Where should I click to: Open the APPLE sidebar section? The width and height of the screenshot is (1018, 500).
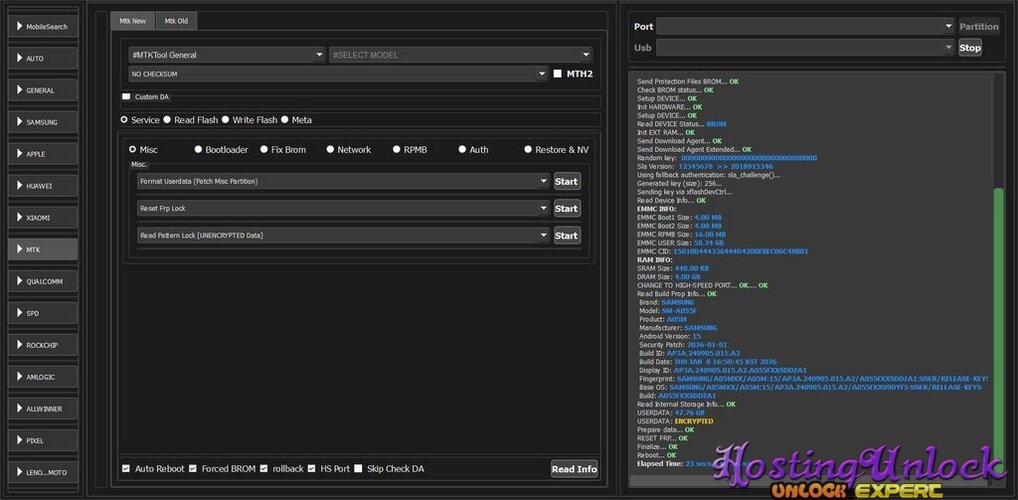[x=43, y=154]
